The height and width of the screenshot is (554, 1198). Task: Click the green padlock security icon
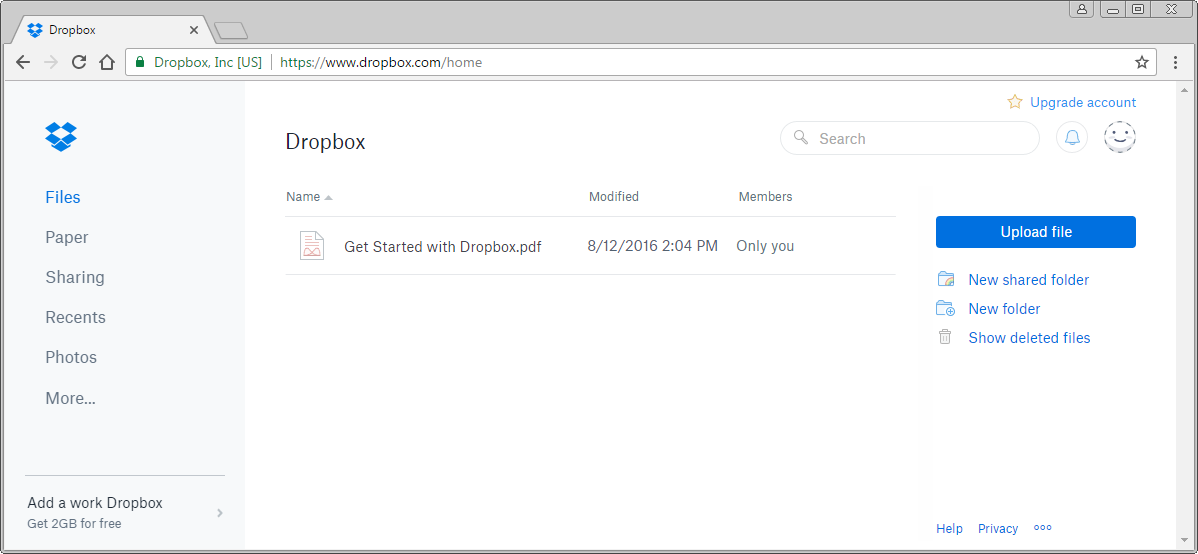pyautogui.click(x=140, y=63)
